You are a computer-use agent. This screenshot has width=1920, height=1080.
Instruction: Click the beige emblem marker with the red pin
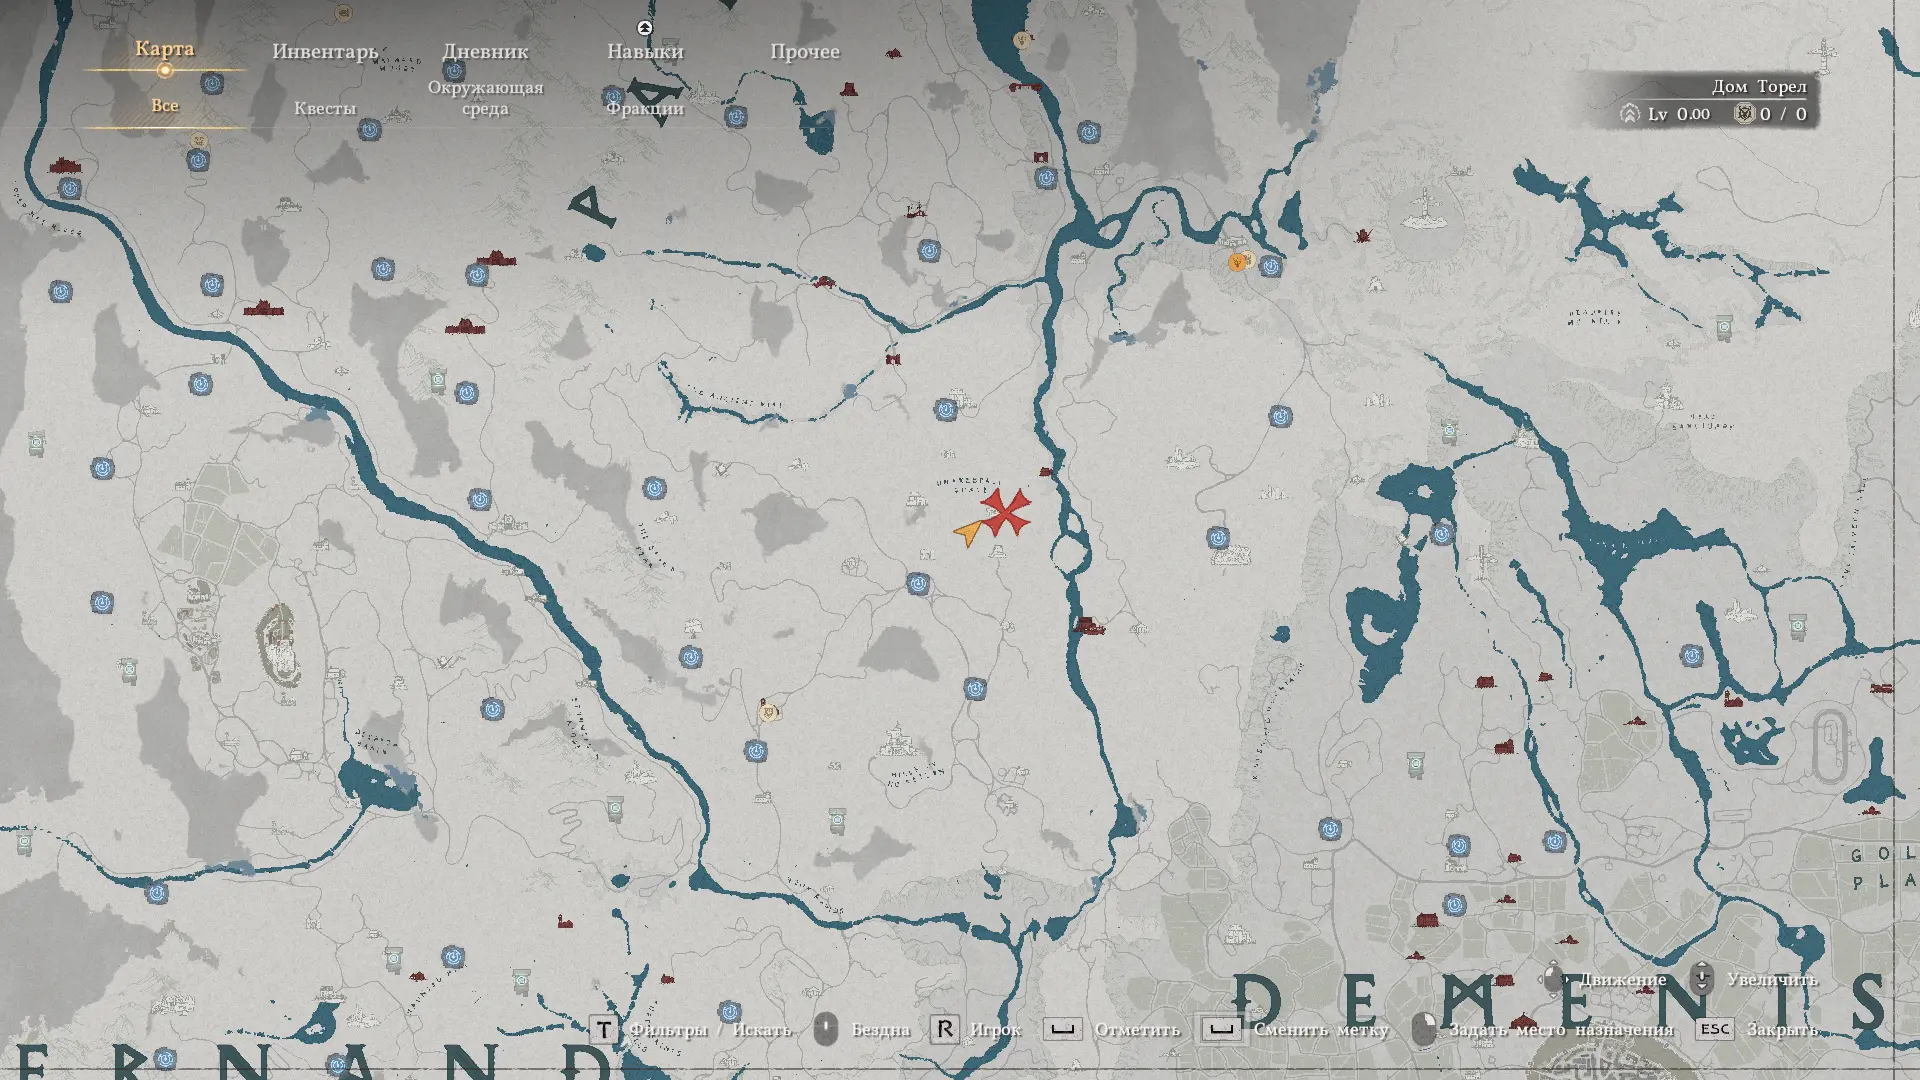click(x=768, y=711)
